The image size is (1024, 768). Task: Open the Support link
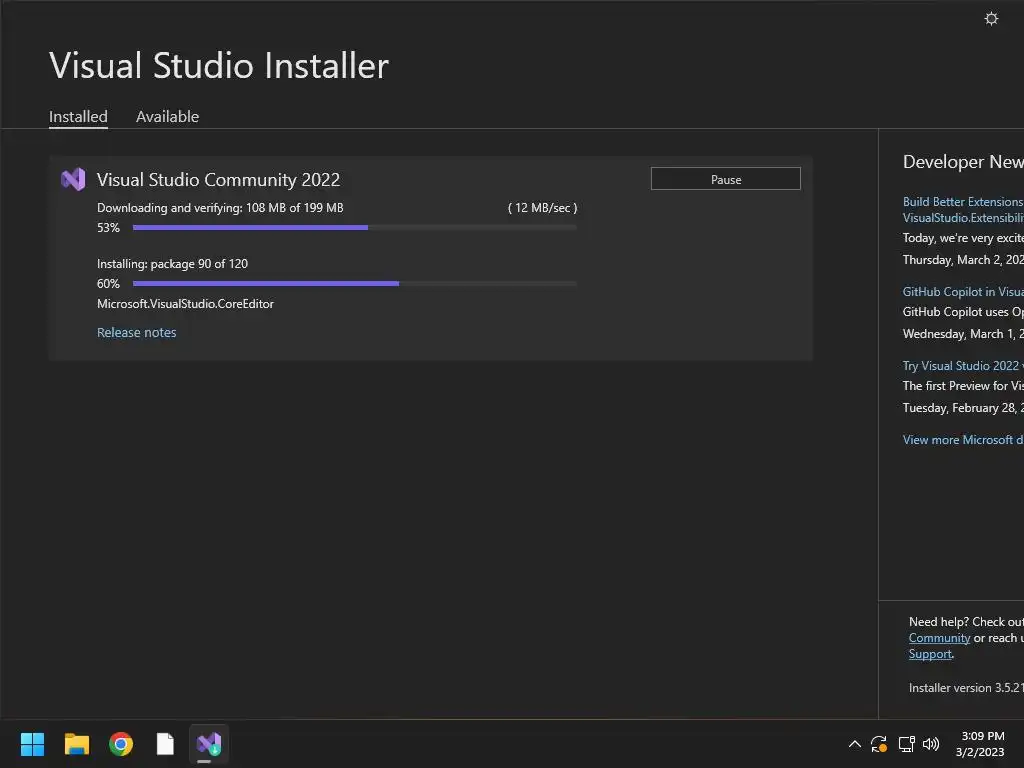point(930,654)
